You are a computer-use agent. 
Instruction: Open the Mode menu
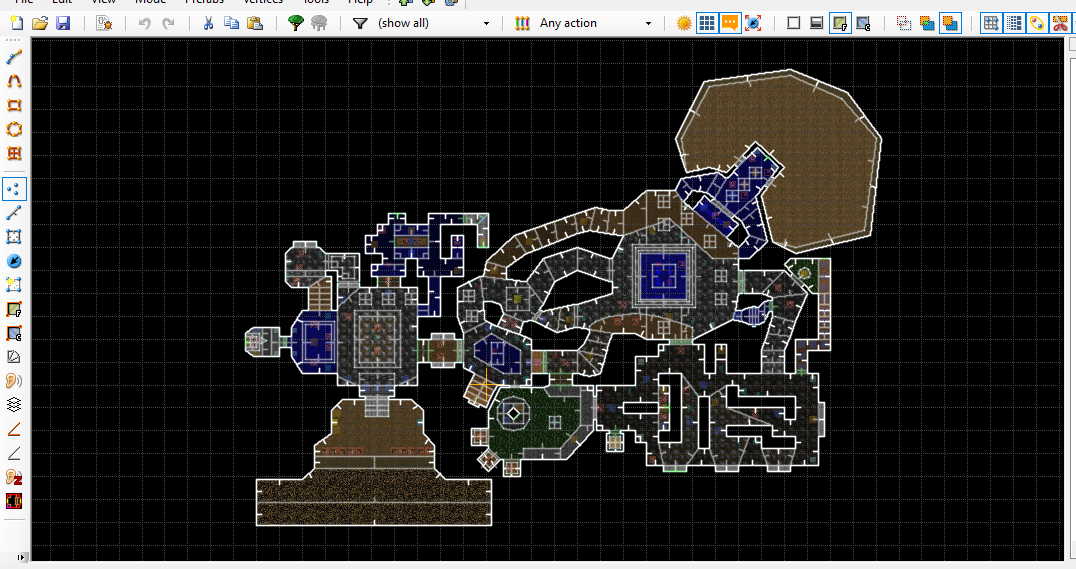[151, 2]
